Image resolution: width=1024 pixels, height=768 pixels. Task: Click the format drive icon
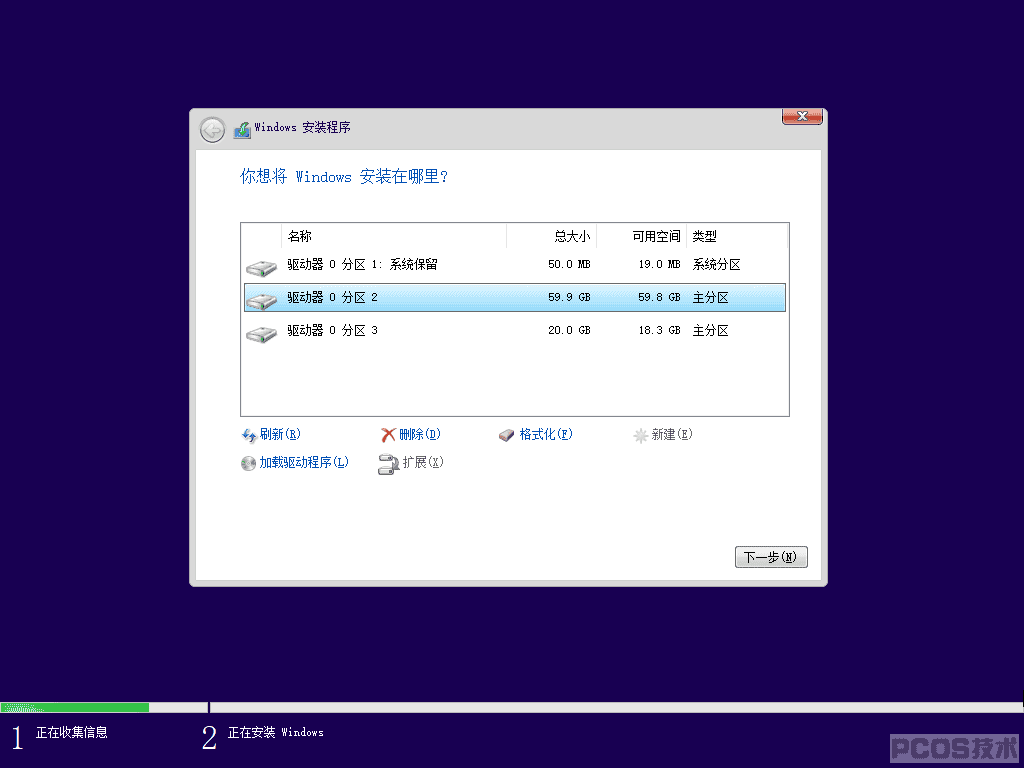[x=507, y=435]
